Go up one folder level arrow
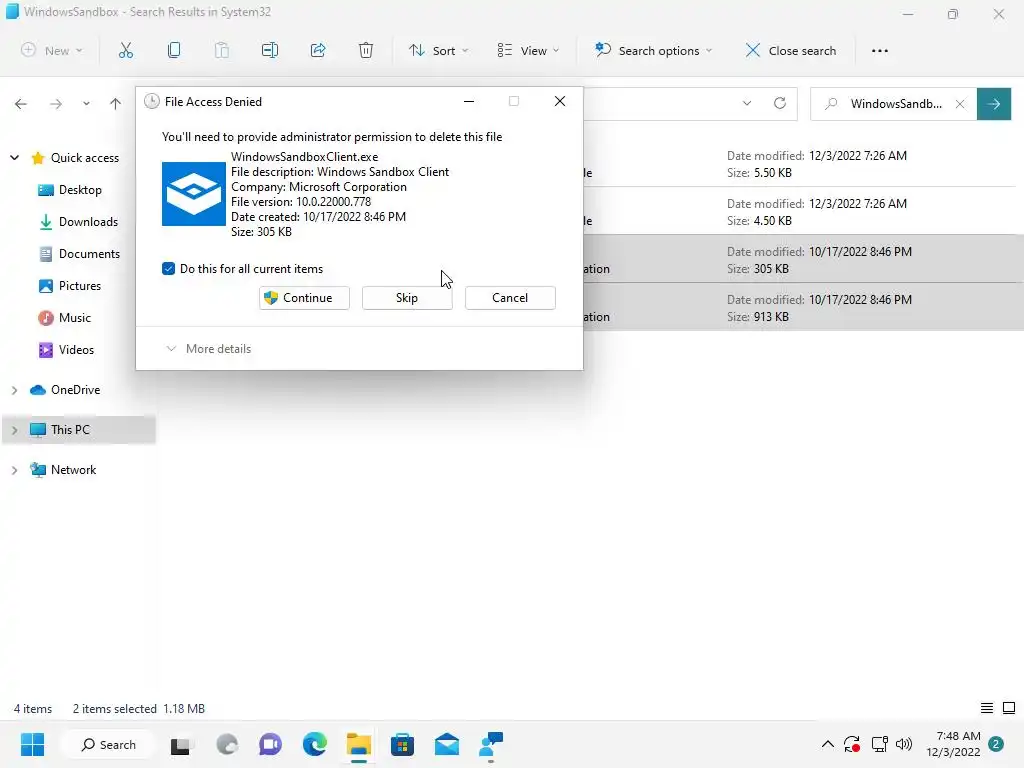The width and height of the screenshot is (1024, 768). tap(116, 104)
